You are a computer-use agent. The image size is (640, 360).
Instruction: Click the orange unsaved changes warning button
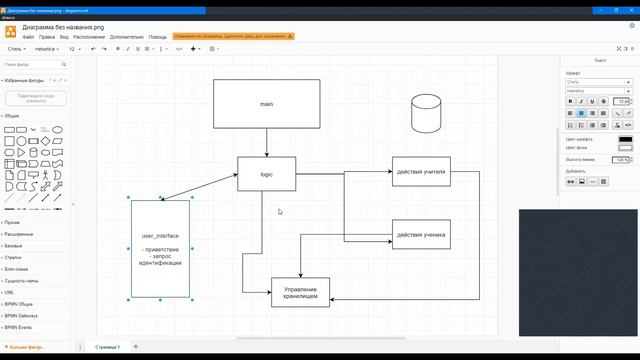click(x=233, y=36)
